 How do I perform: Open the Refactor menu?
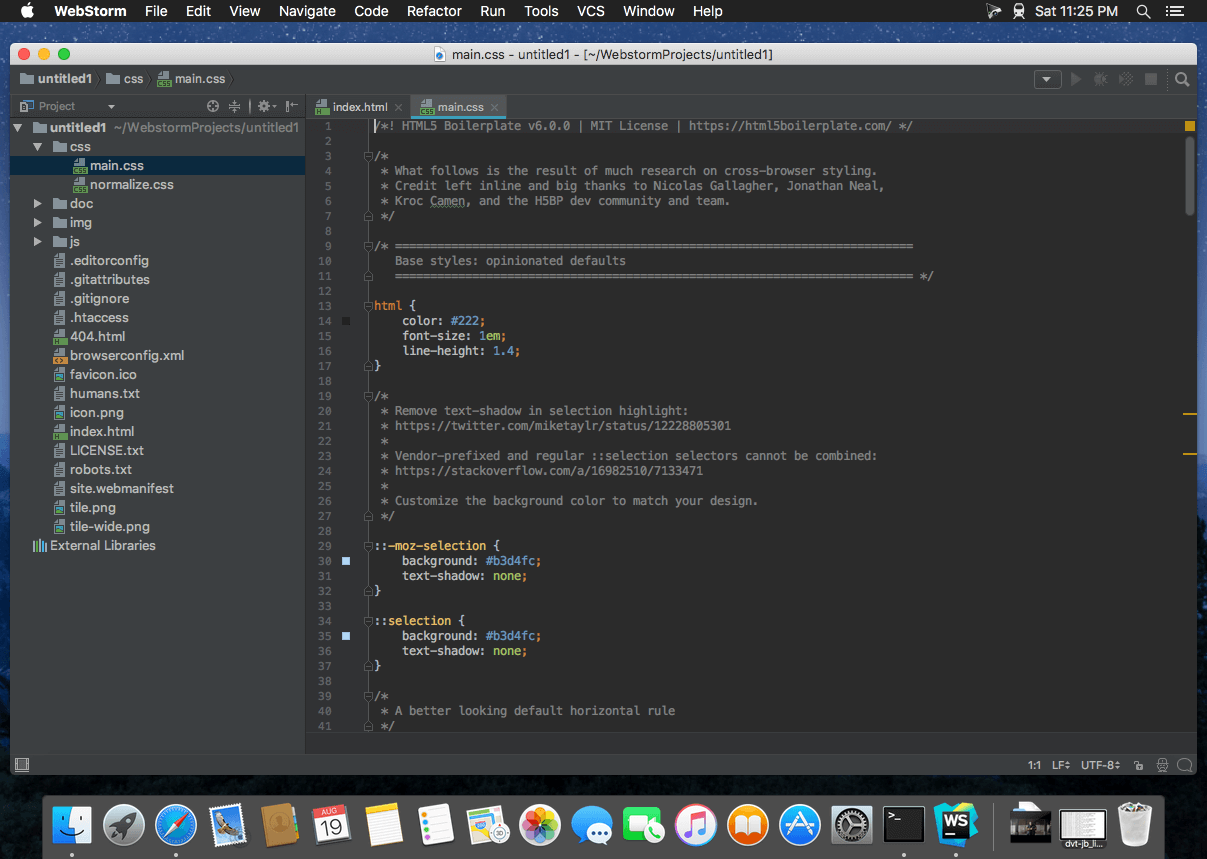coord(434,11)
